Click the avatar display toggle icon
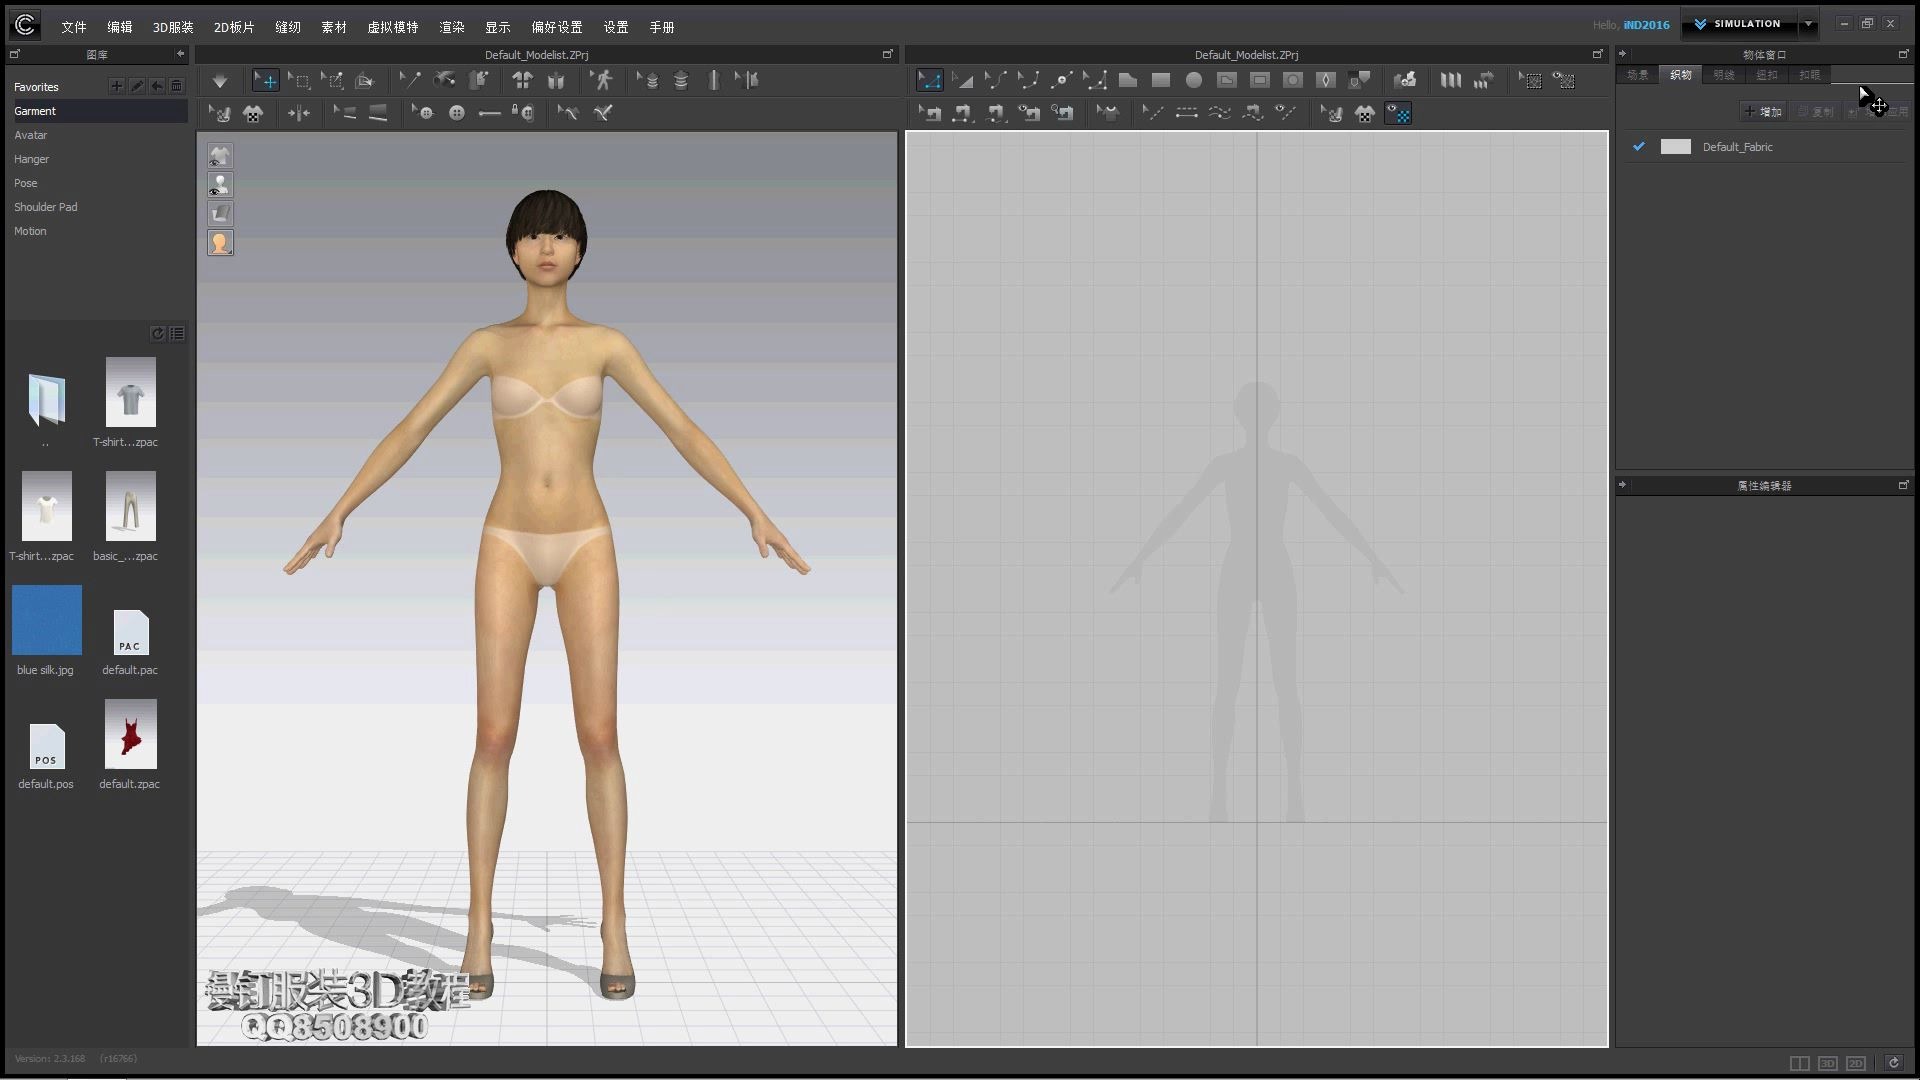The height and width of the screenshot is (1080, 1920). tap(219, 185)
